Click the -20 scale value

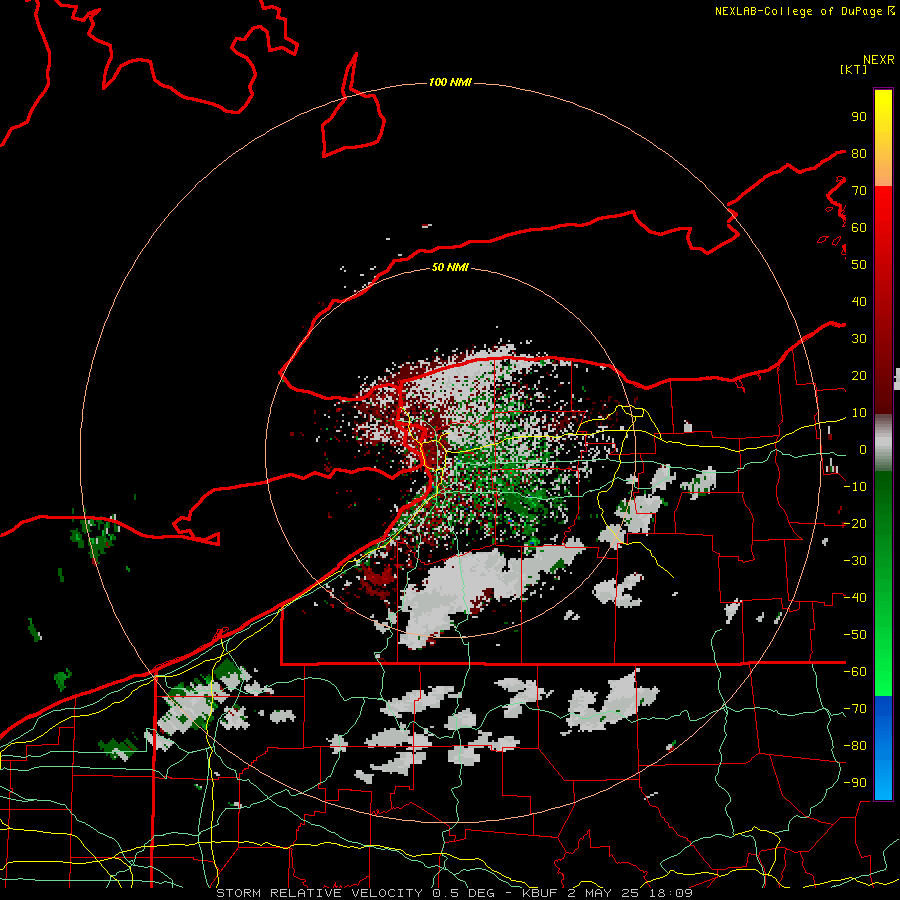[x=855, y=524]
